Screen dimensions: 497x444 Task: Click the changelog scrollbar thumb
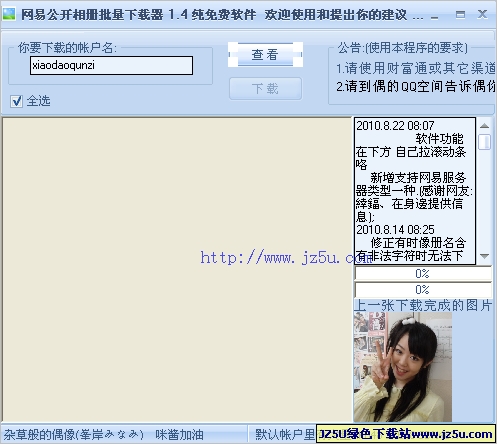pyautogui.click(x=484, y=142)
